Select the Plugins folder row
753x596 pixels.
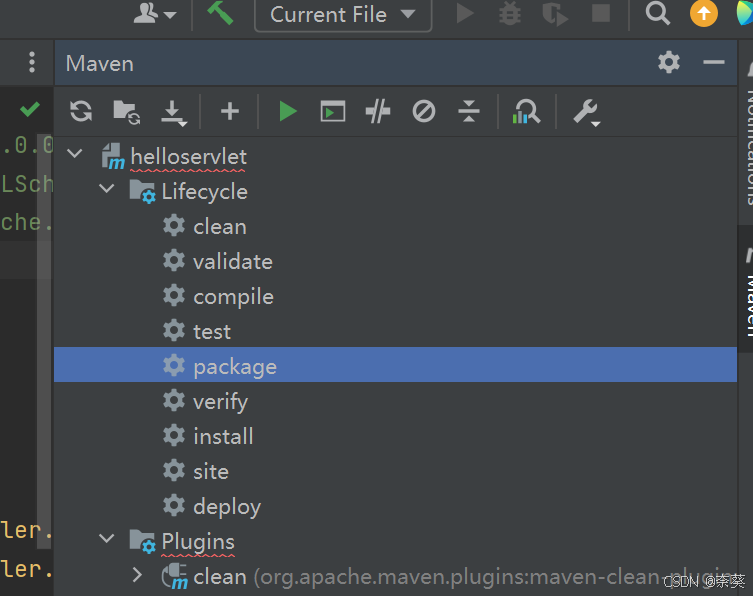[395, 542]
